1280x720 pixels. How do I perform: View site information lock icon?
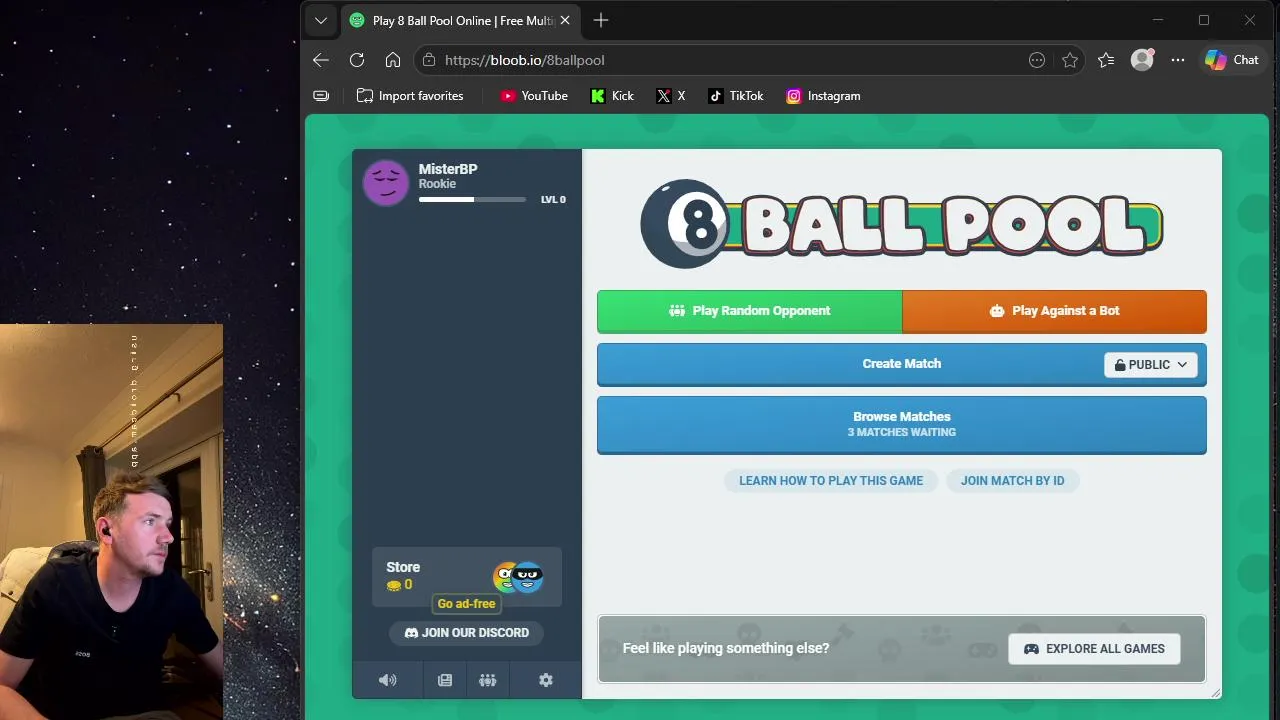pyautogui.click(x=429, y=60)
